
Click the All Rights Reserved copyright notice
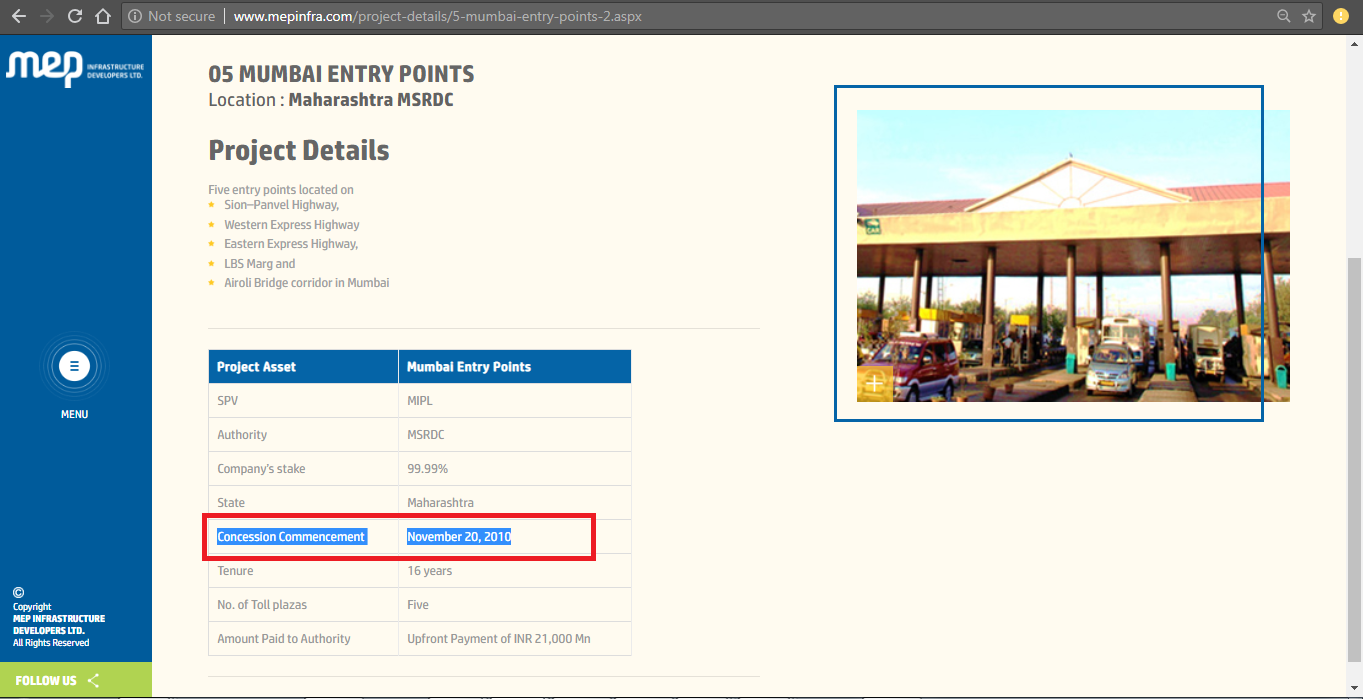coord(51,643)
